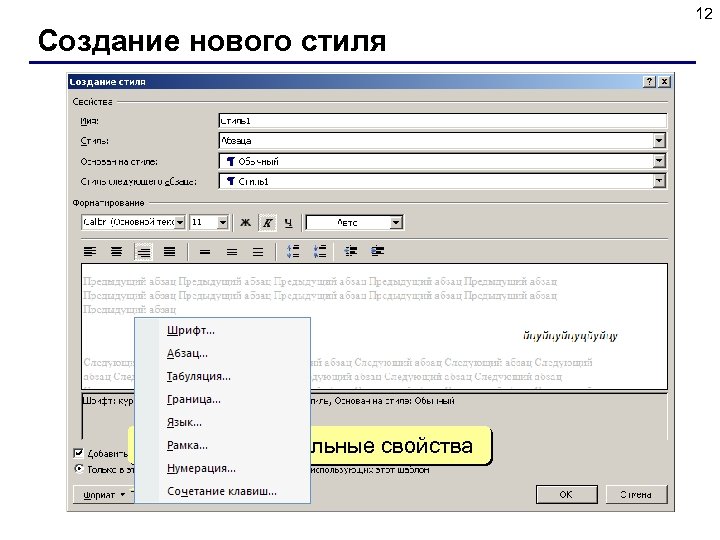Toggle the Добавить checkbox
720x540 pixels.
[x=79, y=454]
